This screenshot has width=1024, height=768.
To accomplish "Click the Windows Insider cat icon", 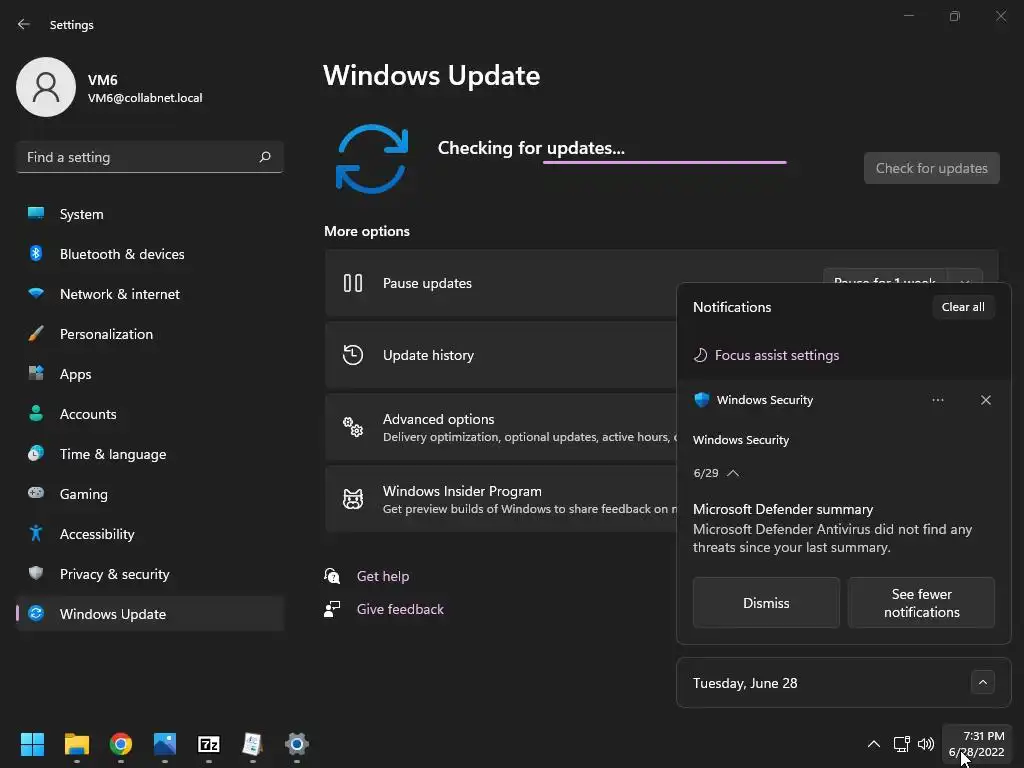I will pyautogui.click(x=353, y=499).
